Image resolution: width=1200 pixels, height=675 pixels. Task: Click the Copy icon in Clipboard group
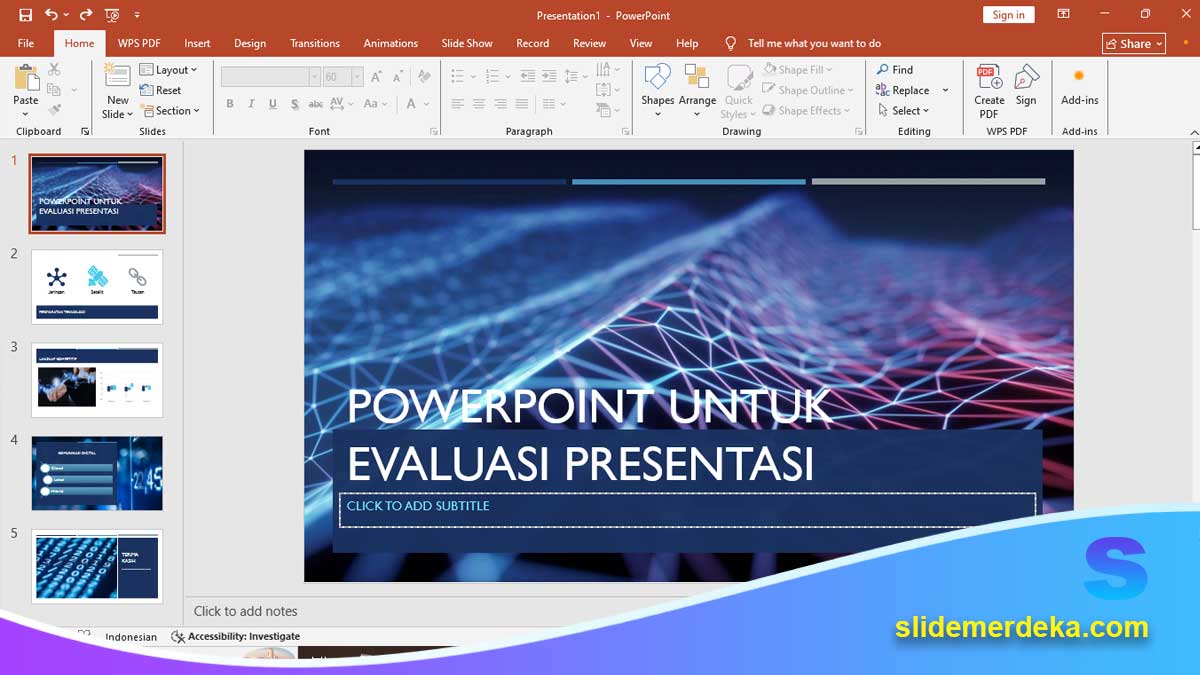(54, 90)
